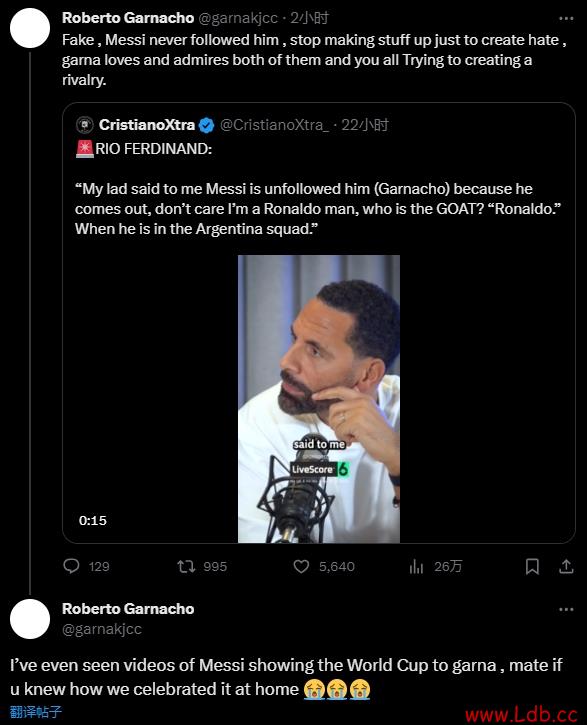Open the top tweet's three-dot more menu
The image size is (587, 725).
(566, 18)
